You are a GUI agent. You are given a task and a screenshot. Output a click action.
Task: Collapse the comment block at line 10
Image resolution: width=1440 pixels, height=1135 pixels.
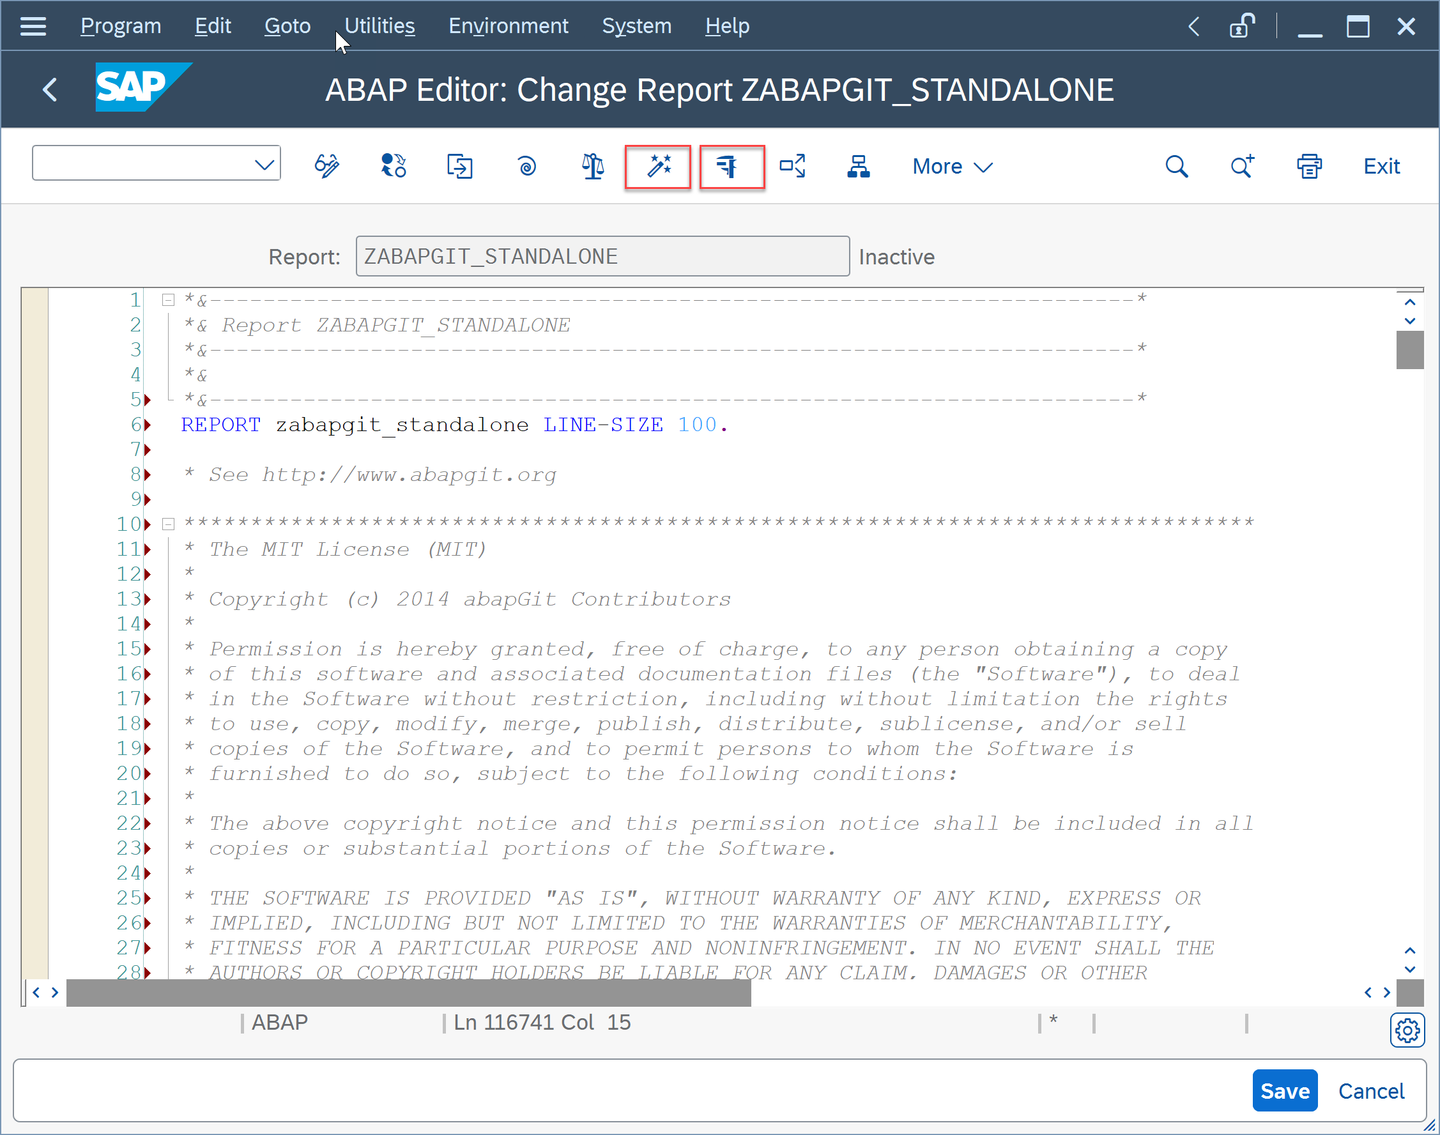(x=168, y=524)
